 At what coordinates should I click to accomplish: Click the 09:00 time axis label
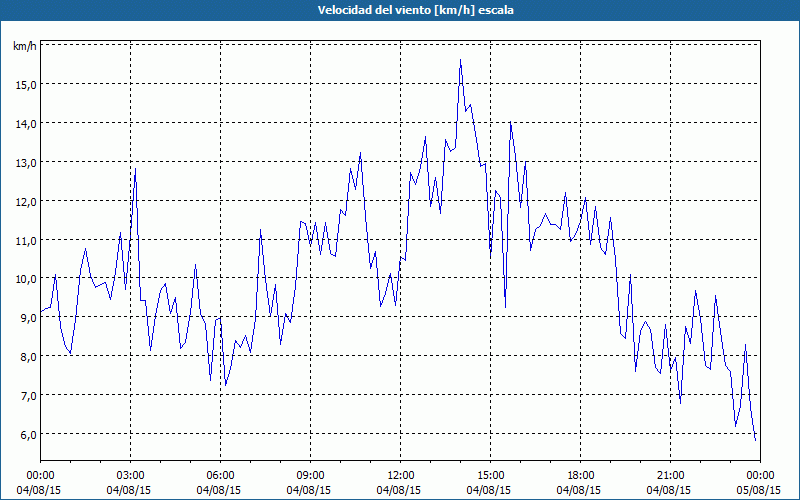pyautogui.click(x=310, y=475)
